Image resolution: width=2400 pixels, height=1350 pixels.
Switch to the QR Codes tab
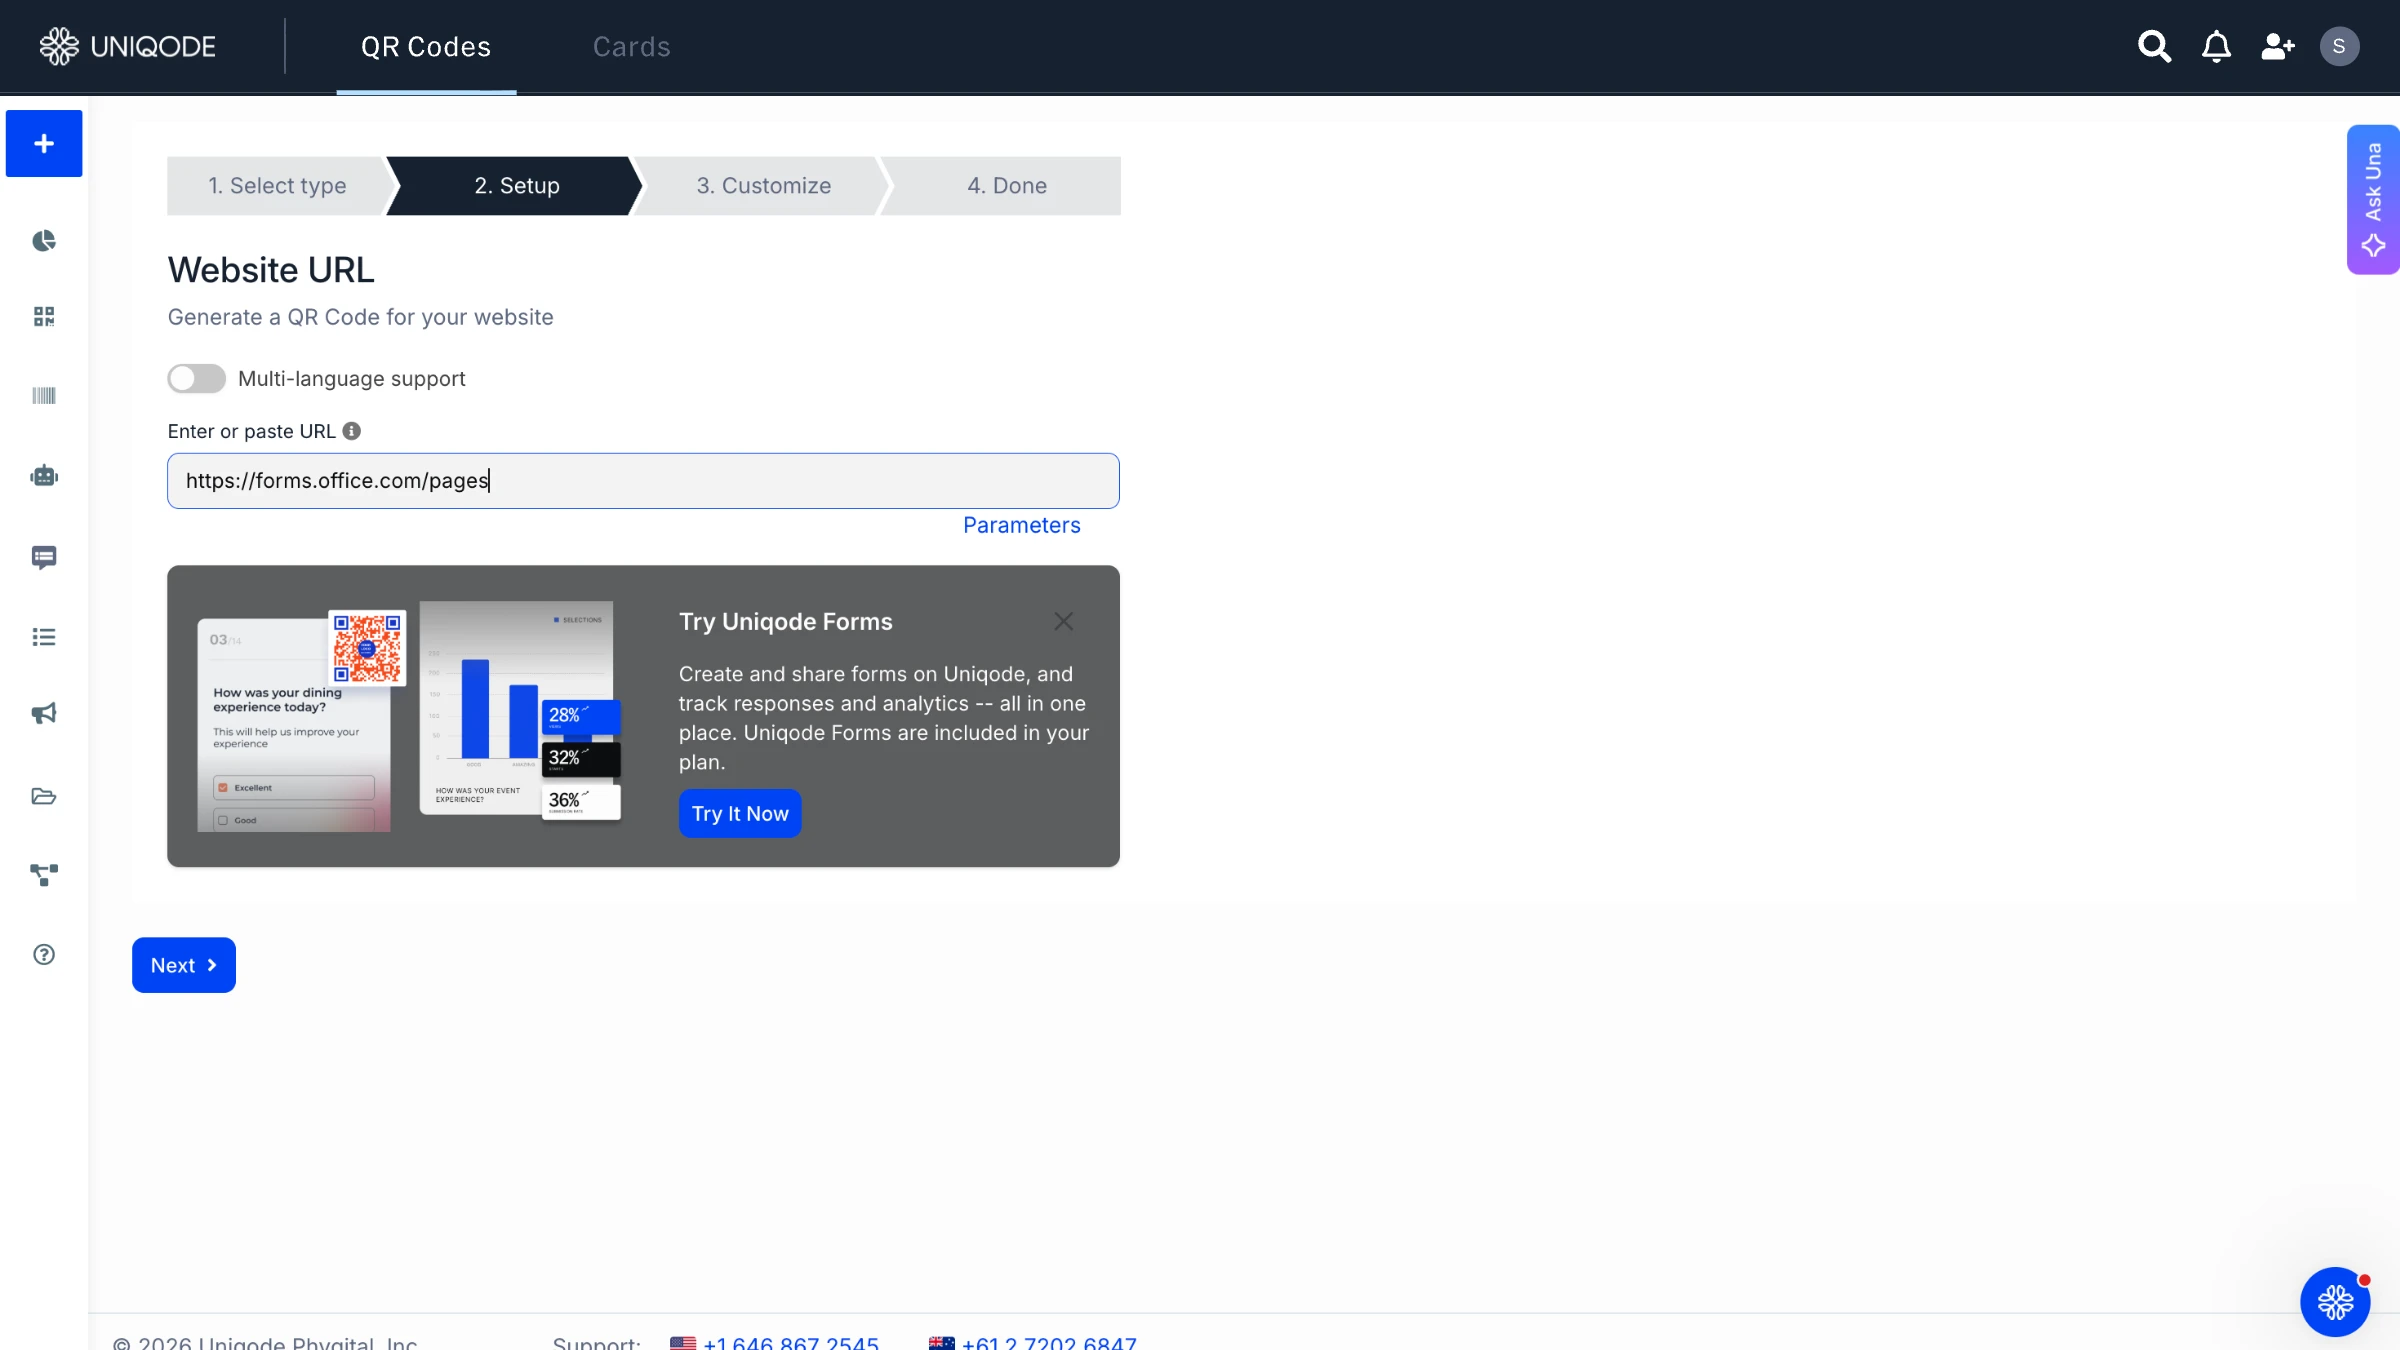(x=426, y=47)
